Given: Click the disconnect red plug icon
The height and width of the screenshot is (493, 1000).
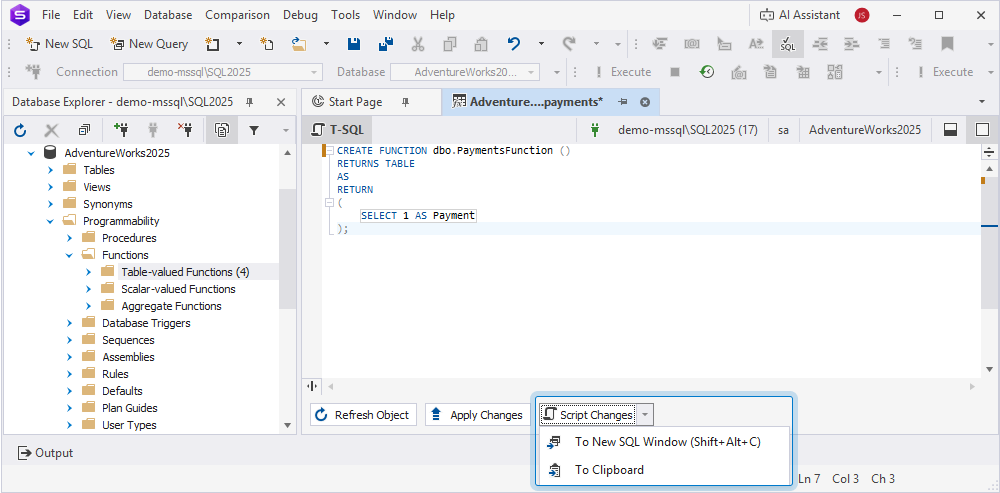Looking at the screenshot, I should 185,131.
